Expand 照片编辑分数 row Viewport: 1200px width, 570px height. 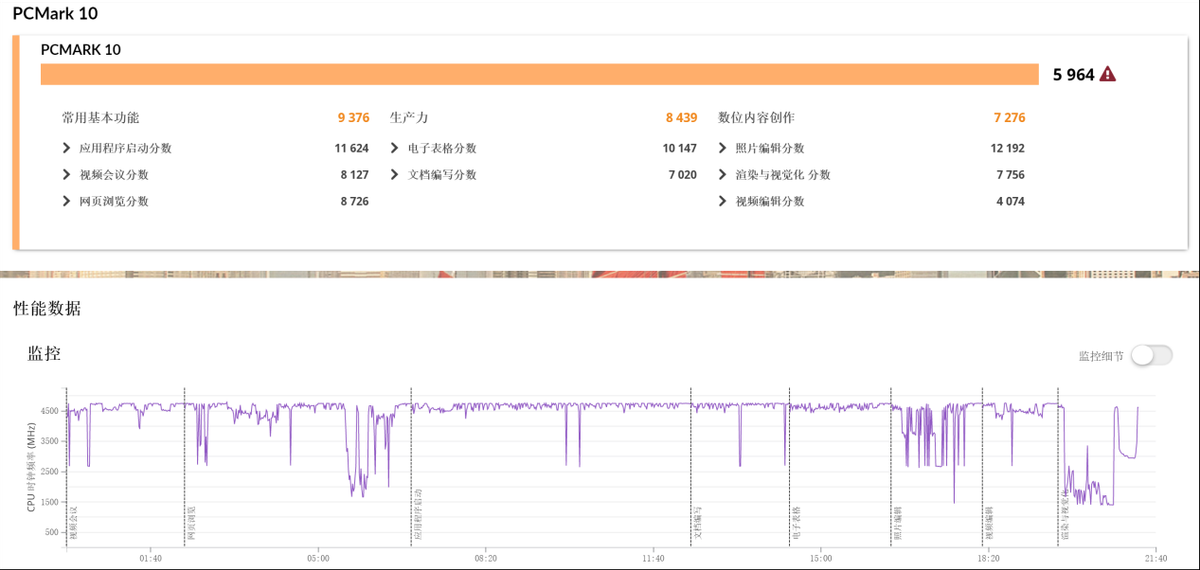pyautogui.click(x=723, y=148)
